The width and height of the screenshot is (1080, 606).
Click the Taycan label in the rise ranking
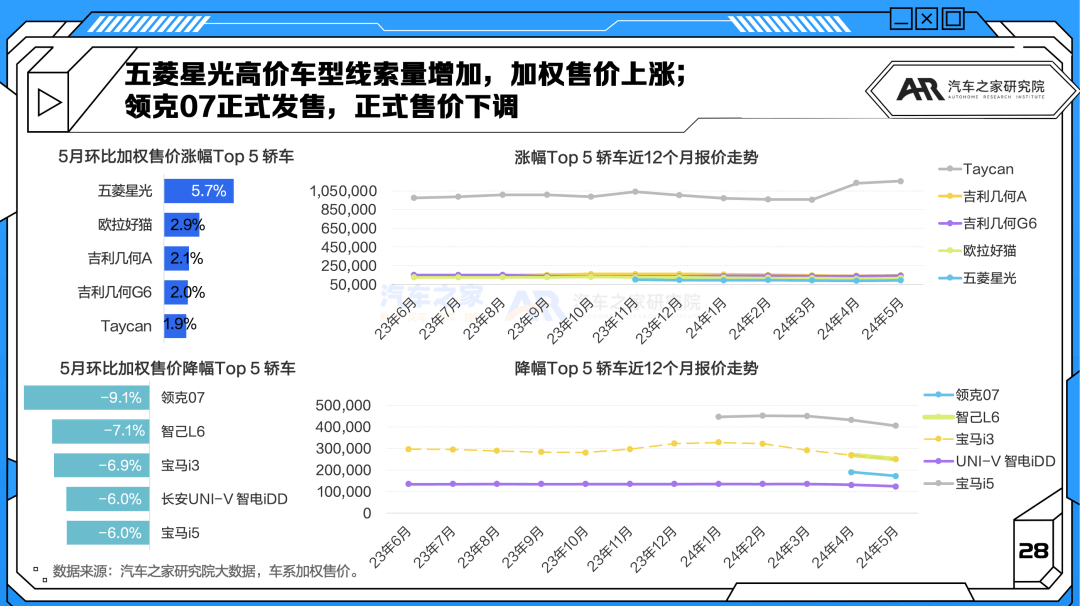(126, 326)
